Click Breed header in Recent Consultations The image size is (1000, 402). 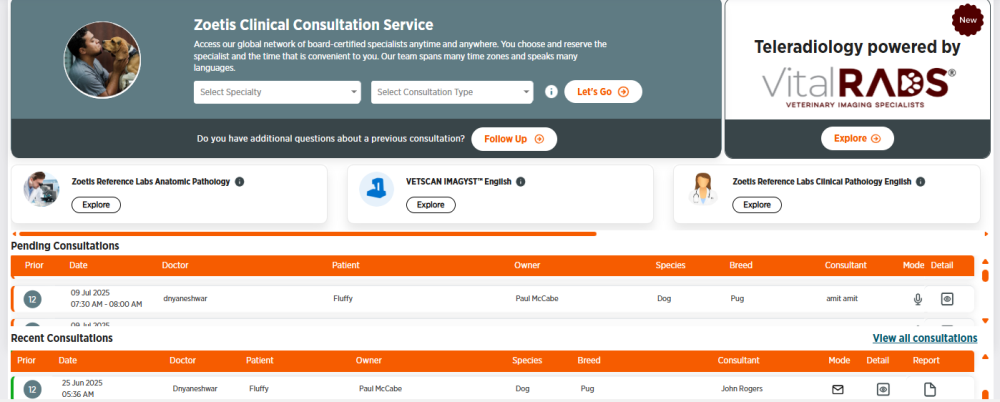589,361
